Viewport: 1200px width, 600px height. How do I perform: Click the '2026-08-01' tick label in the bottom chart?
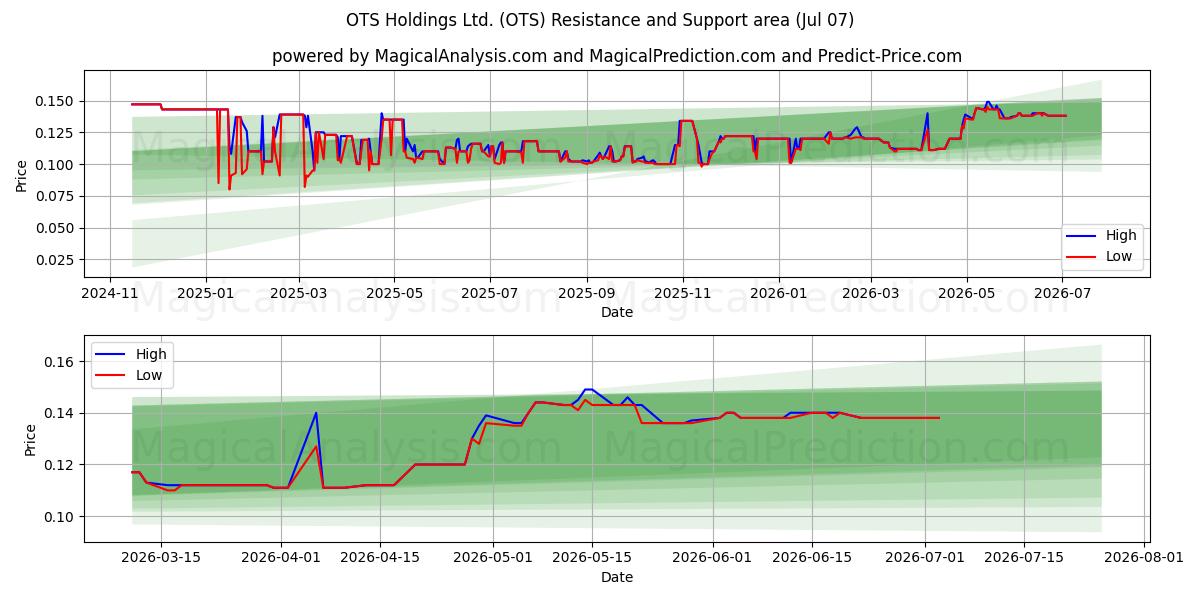point(1144,558)
